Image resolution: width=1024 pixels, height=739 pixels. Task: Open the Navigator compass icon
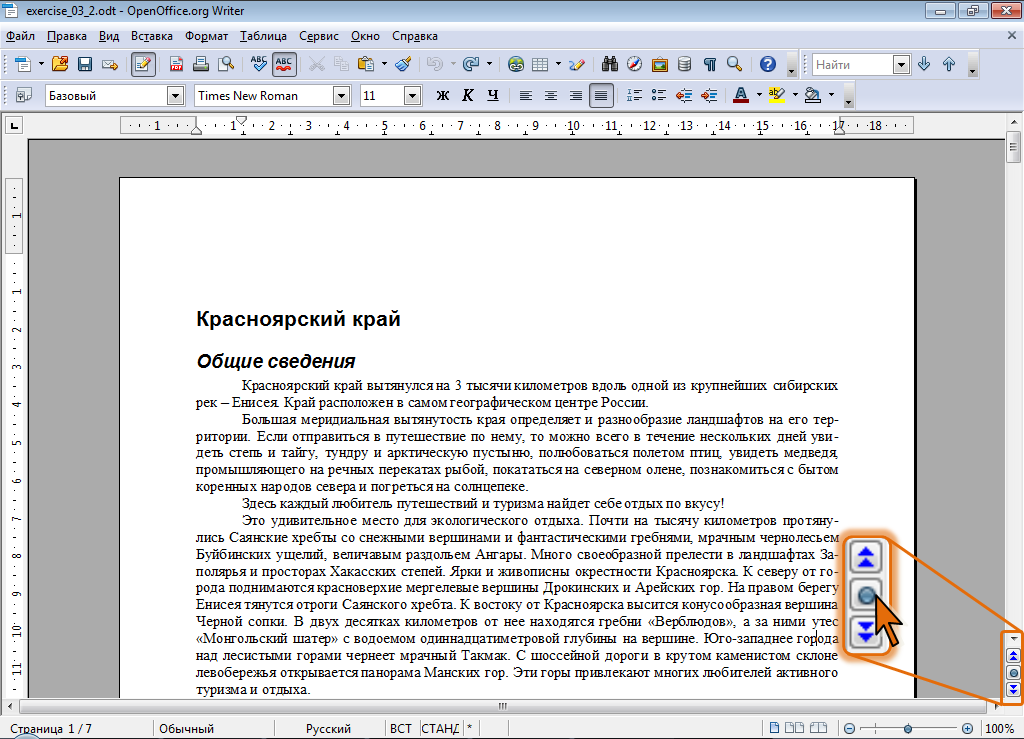[x=635, y=64]
